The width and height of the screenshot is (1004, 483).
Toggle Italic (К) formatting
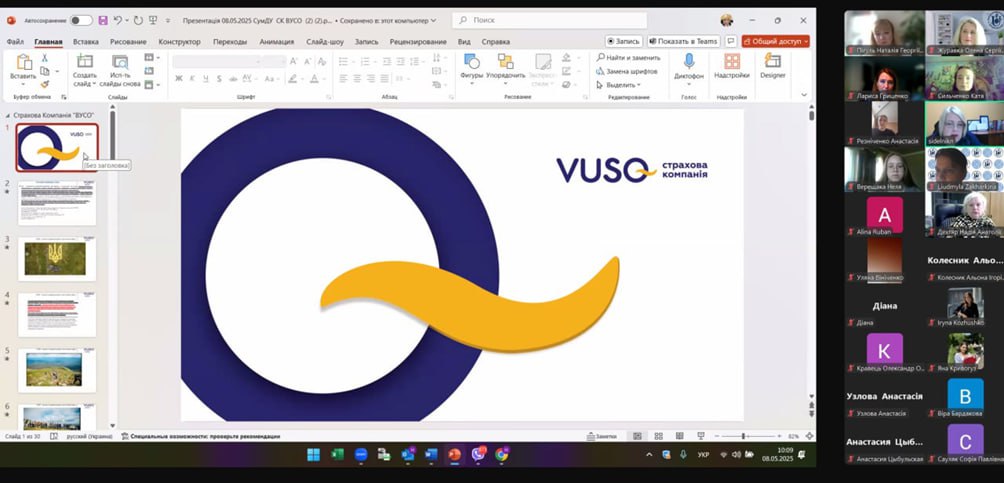click(193, 79)
